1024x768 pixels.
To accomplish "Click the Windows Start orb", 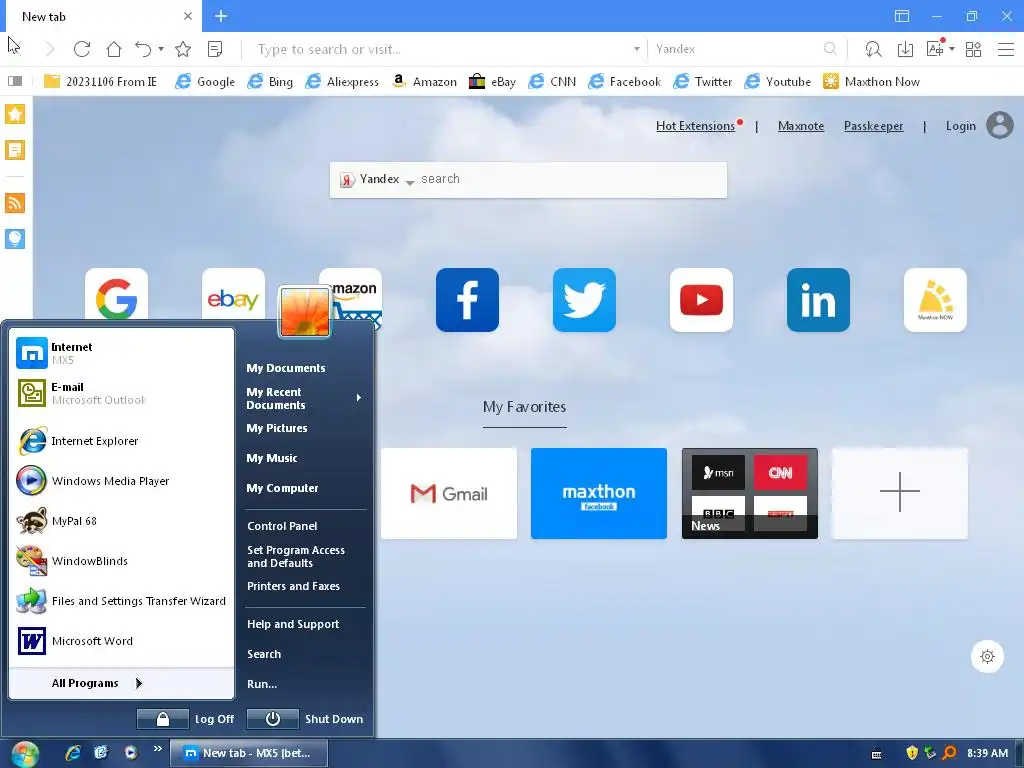I will [25, 754].
